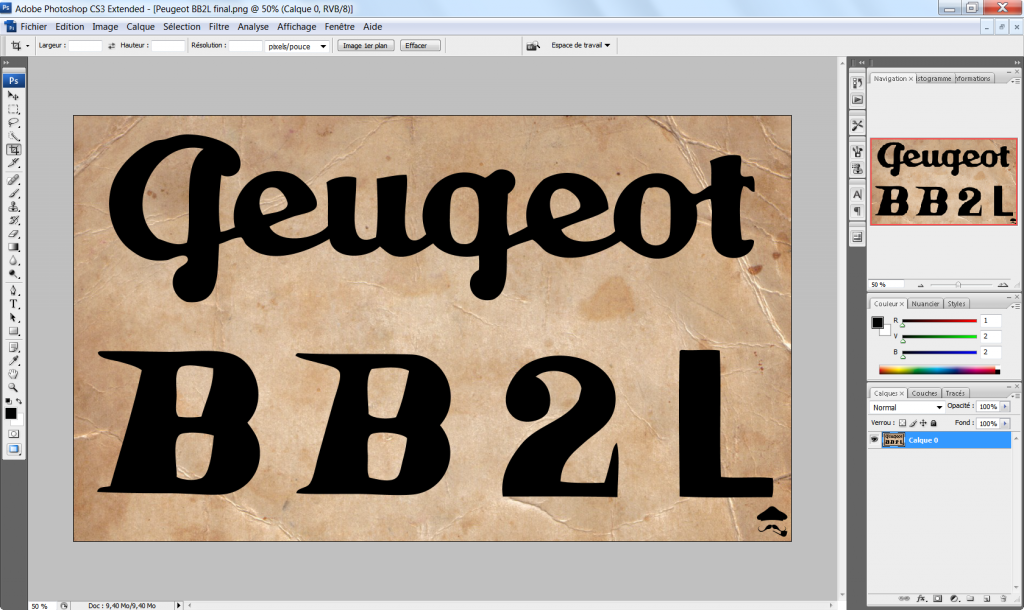Open the Character panel dock icon
The width and height of the screenshot is (1024, 610).
857,194
